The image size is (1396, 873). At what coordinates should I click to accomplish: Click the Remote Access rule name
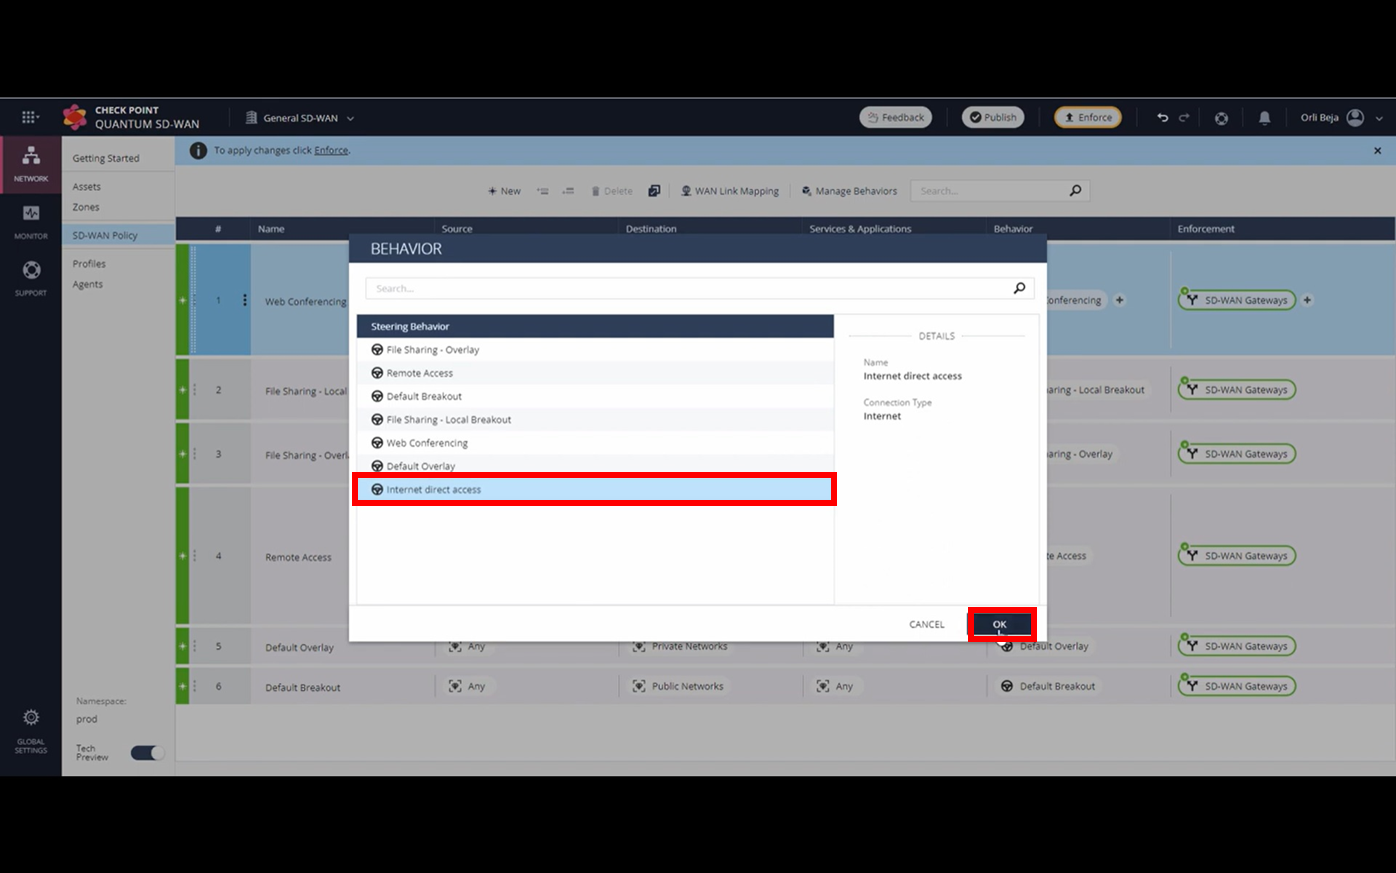tap(298, 557)
